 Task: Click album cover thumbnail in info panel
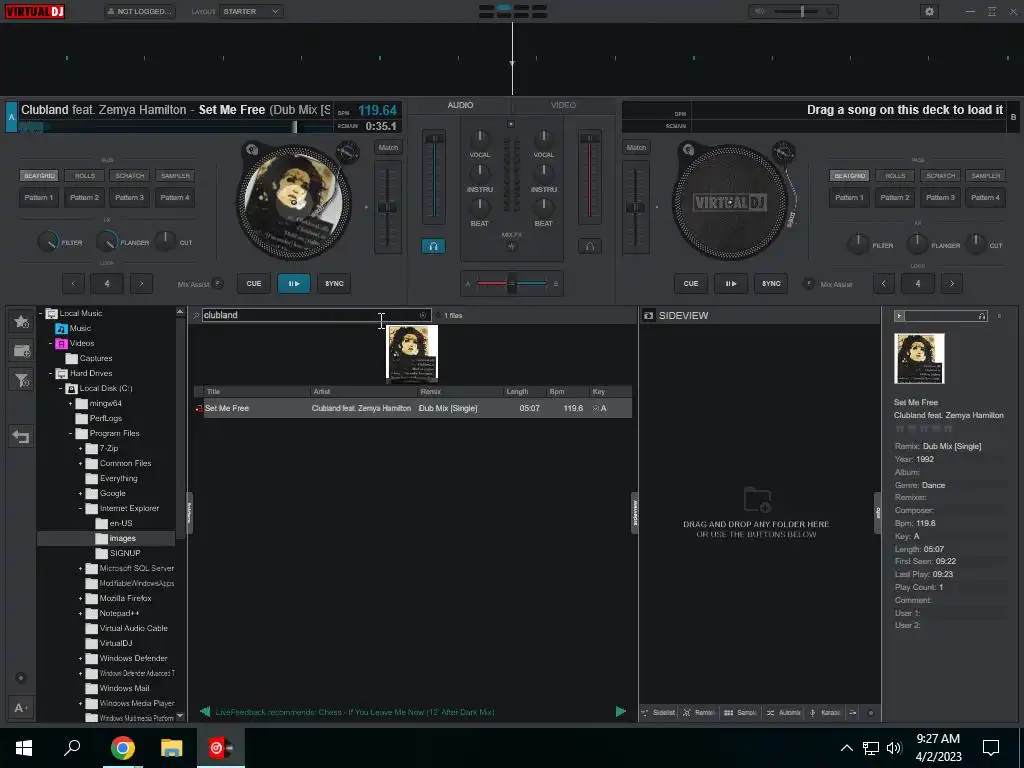919,358
